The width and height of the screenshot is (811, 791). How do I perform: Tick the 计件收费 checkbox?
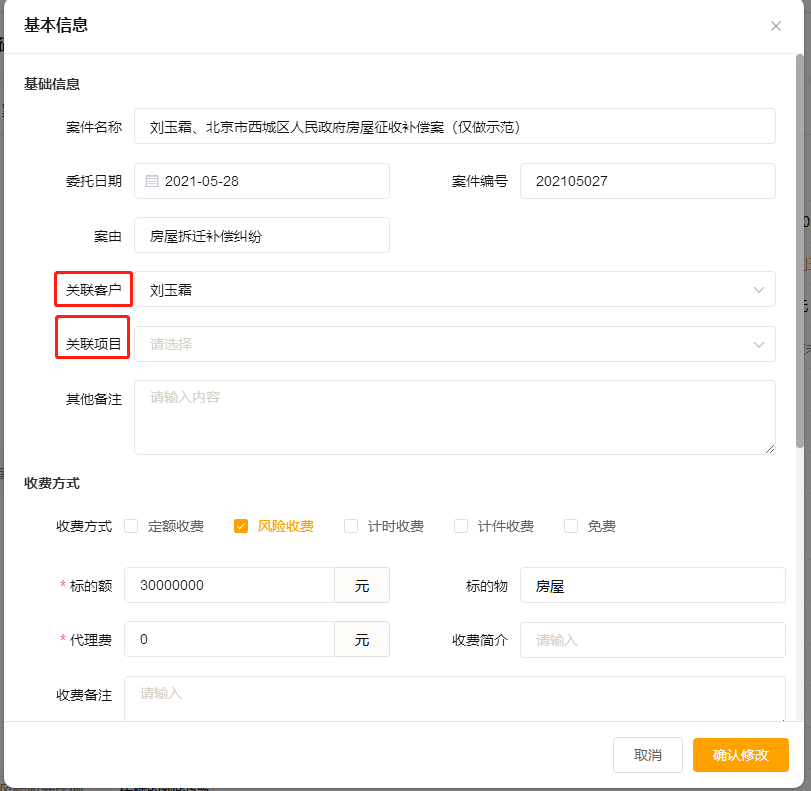coord(461,526)
